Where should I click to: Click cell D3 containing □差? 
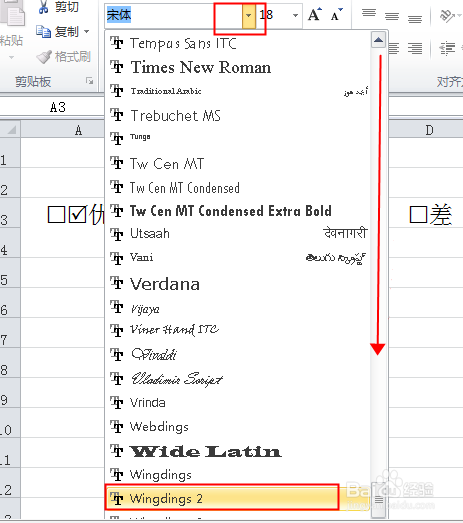(x=426, y=213)
